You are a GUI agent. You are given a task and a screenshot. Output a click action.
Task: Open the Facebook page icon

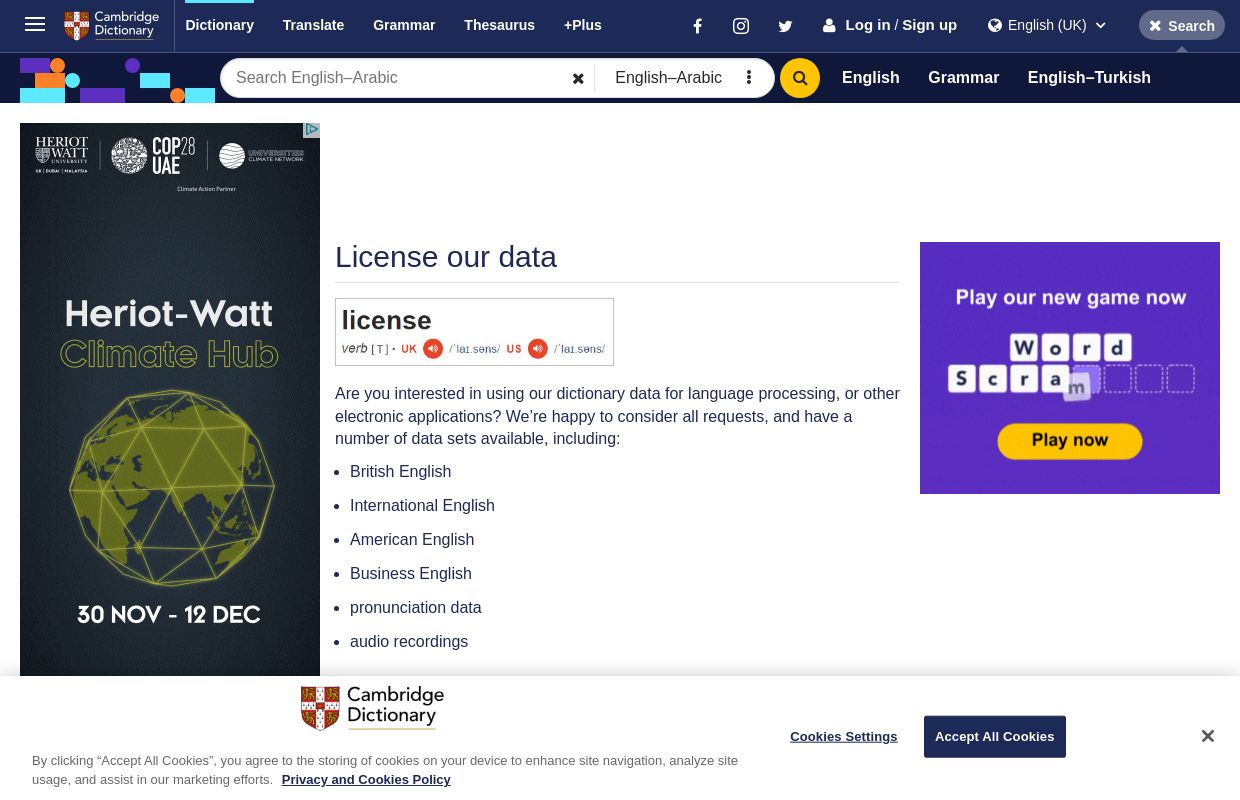pos(698,26)
